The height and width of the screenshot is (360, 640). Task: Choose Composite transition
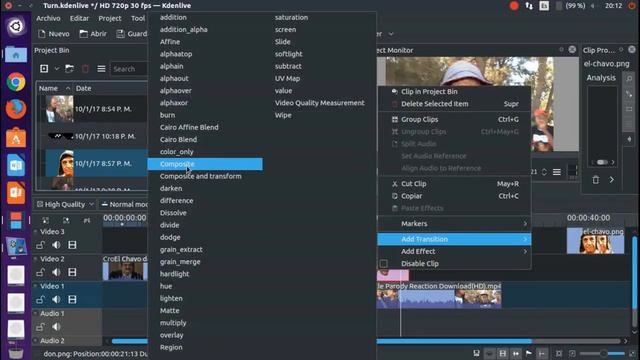click(x=205, y=164)
